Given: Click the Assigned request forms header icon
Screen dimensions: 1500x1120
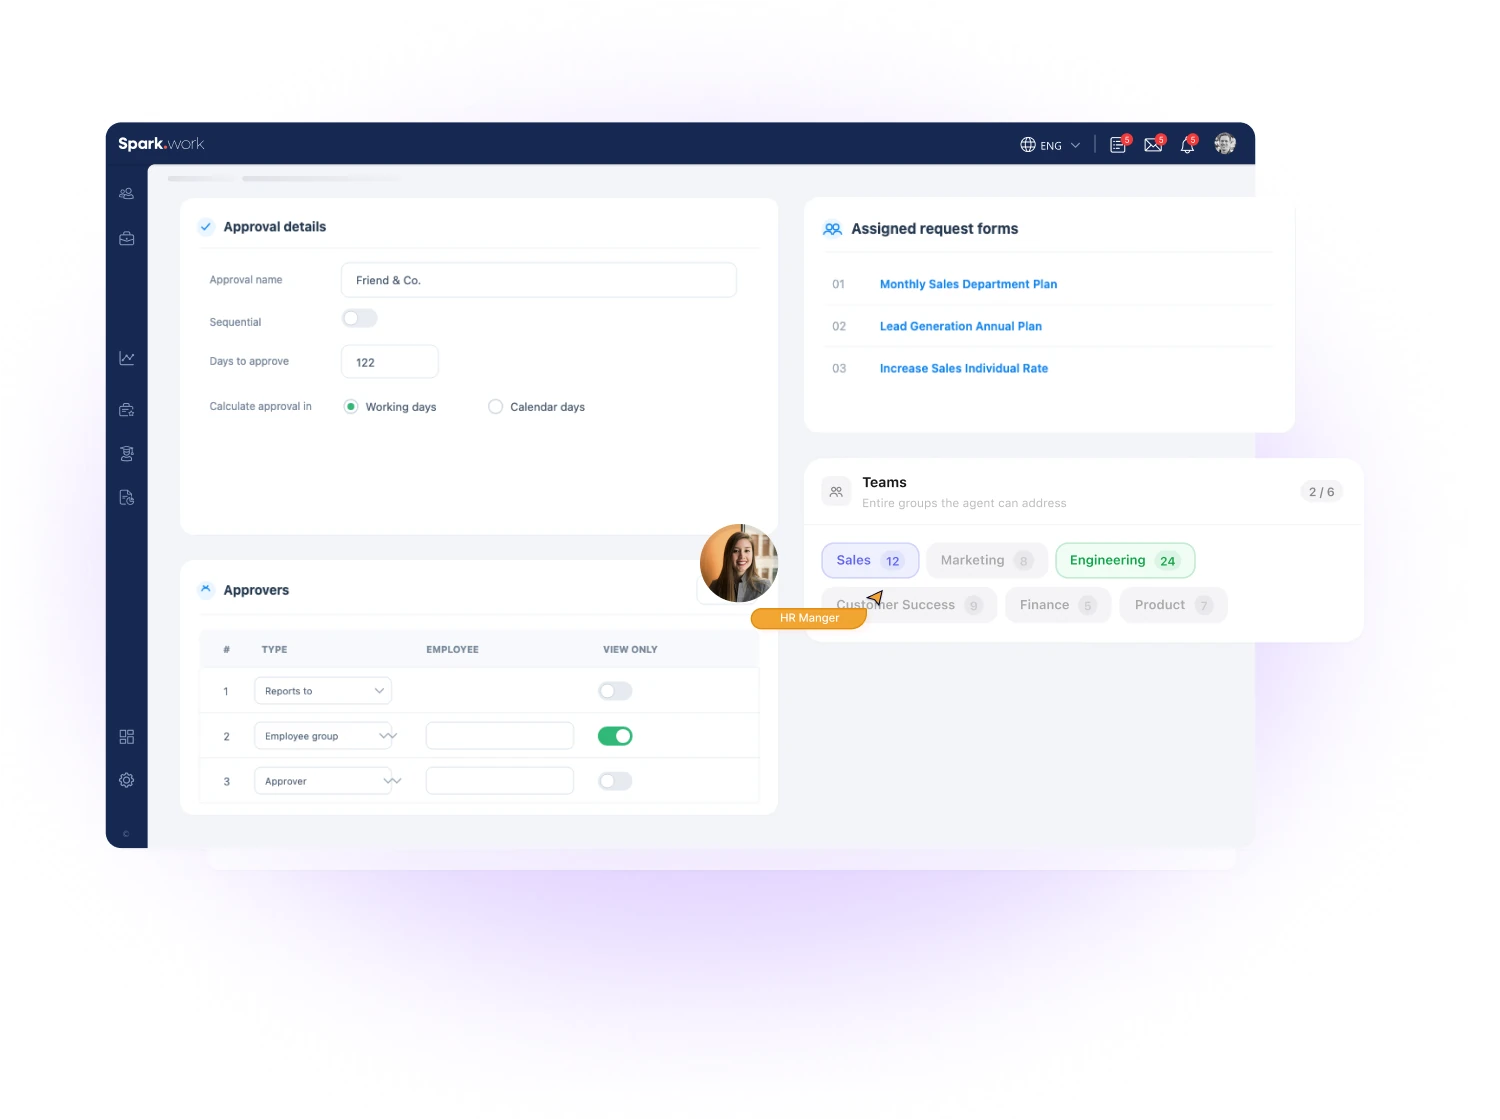Looking at the screenshot, I should (x=832, y=229).
